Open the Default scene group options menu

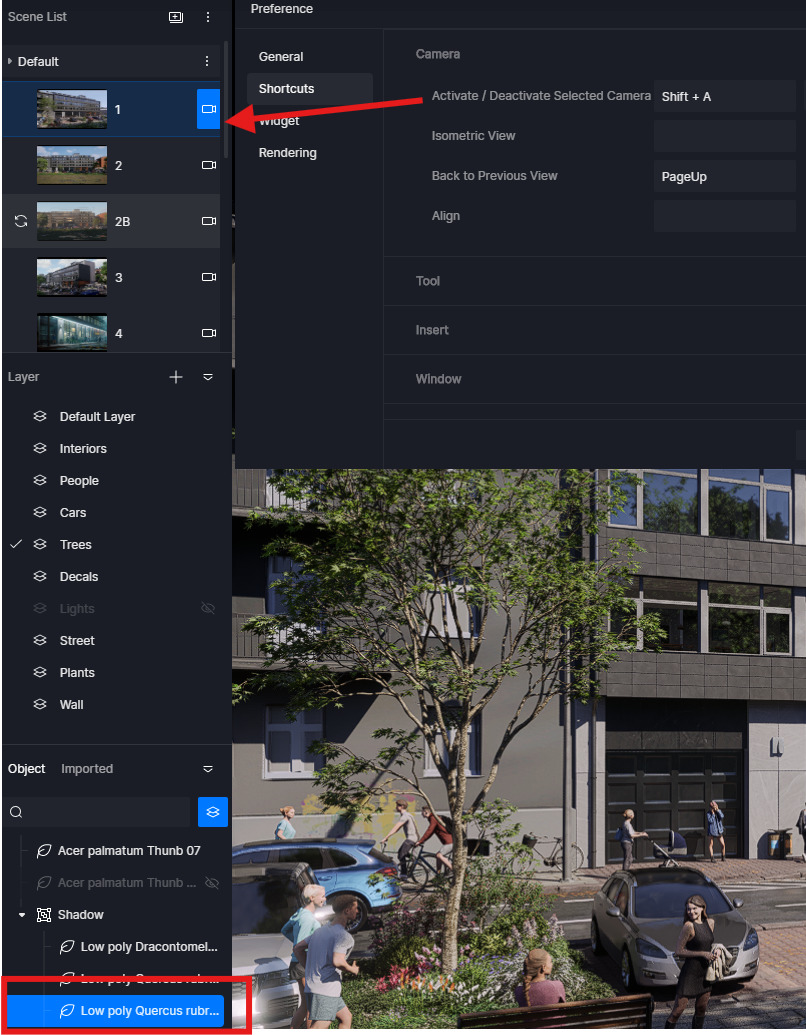coord(207,61)
